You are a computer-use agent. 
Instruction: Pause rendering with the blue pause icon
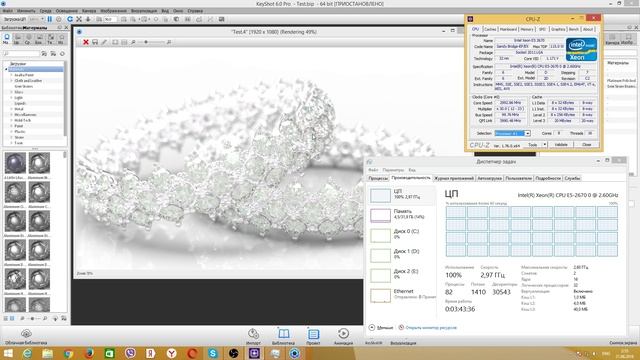click(x=50, y=19)
